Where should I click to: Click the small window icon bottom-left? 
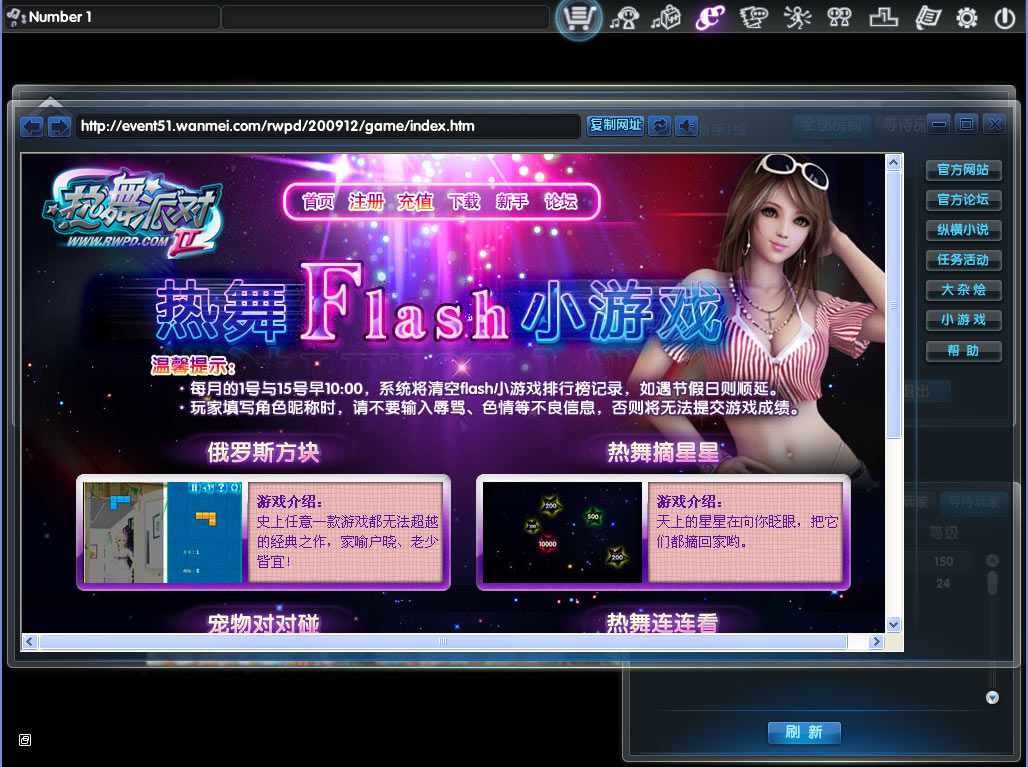(25, 740)
